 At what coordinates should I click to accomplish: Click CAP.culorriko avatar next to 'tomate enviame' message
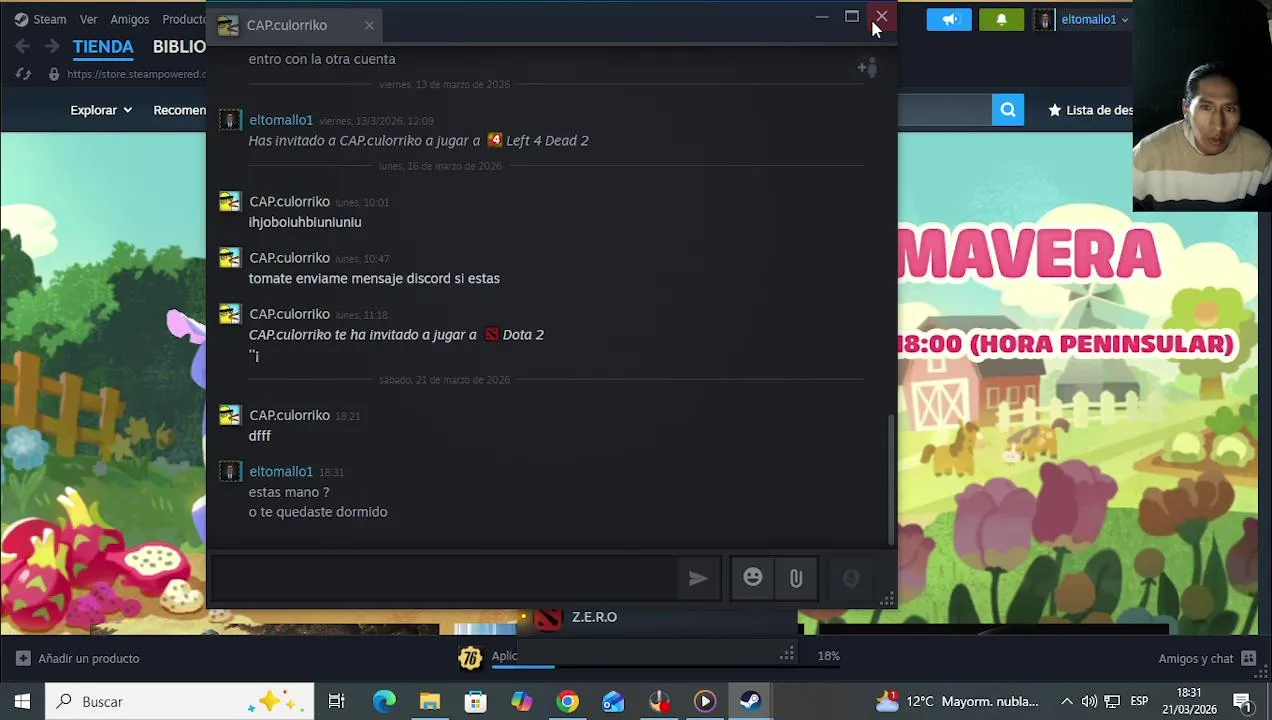click(x=230, y=258)
